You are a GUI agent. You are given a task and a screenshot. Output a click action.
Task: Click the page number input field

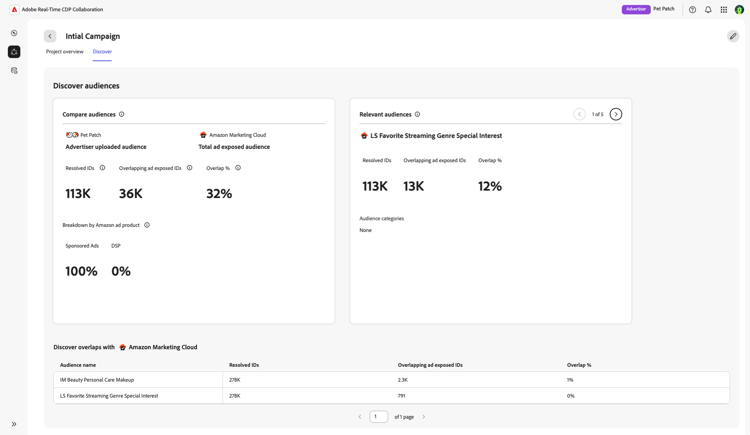378,417
